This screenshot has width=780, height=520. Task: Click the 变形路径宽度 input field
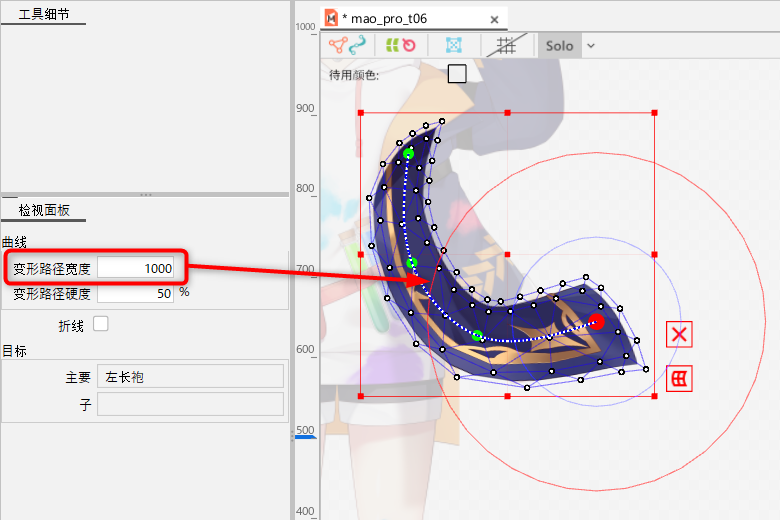tap(136, 268)
